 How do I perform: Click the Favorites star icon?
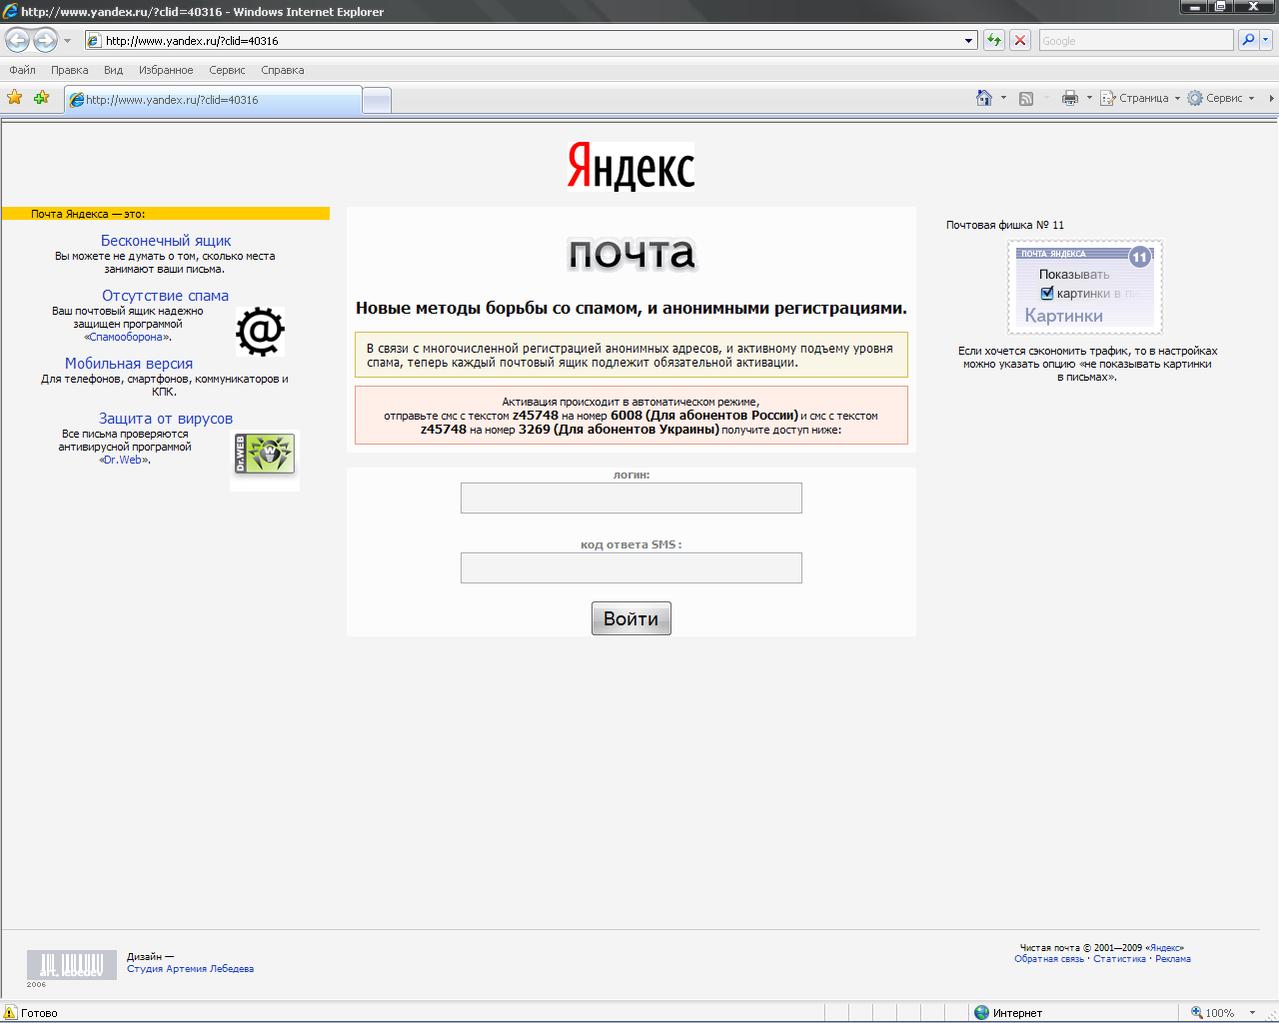pyautogui.click(x=14, y=98)
